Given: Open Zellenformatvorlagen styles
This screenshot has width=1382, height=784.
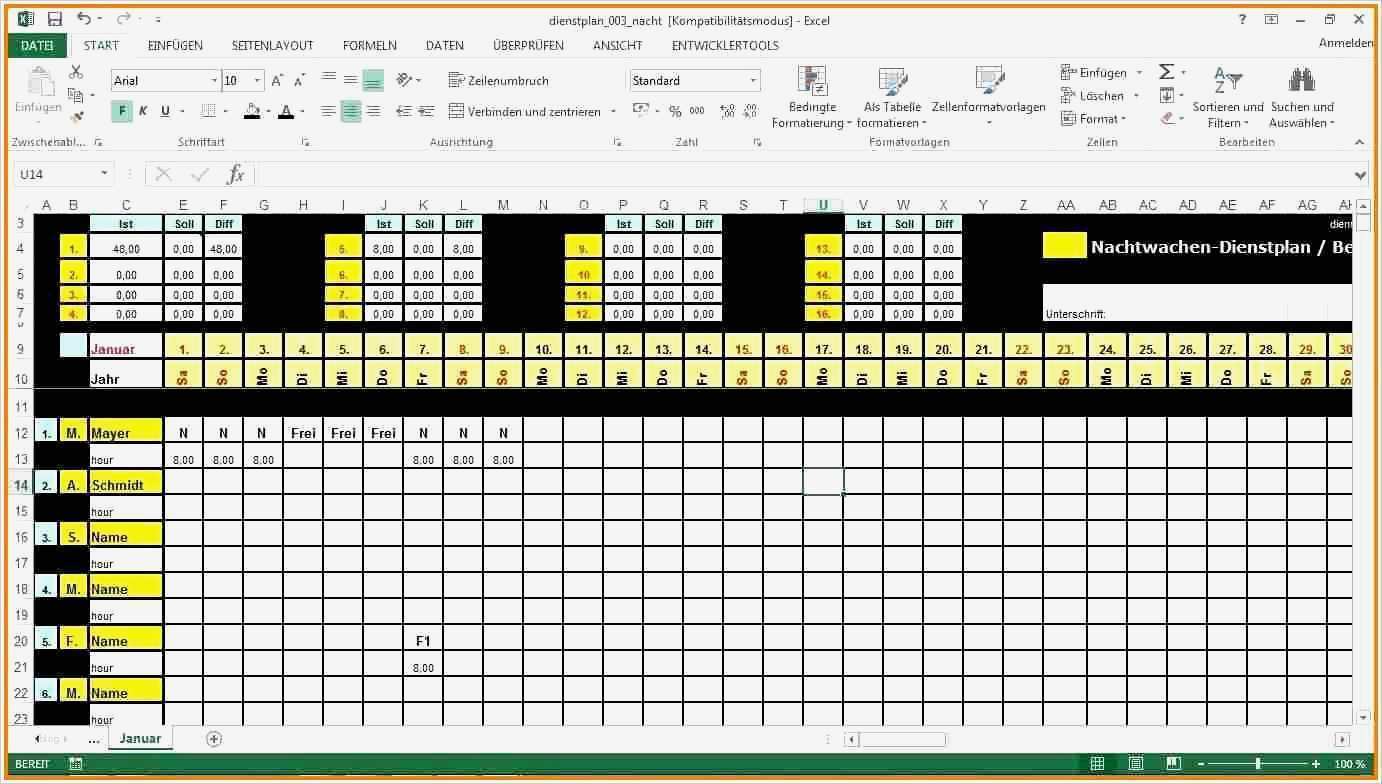Looking at the screenshot, I should click(x=988, y=97).
